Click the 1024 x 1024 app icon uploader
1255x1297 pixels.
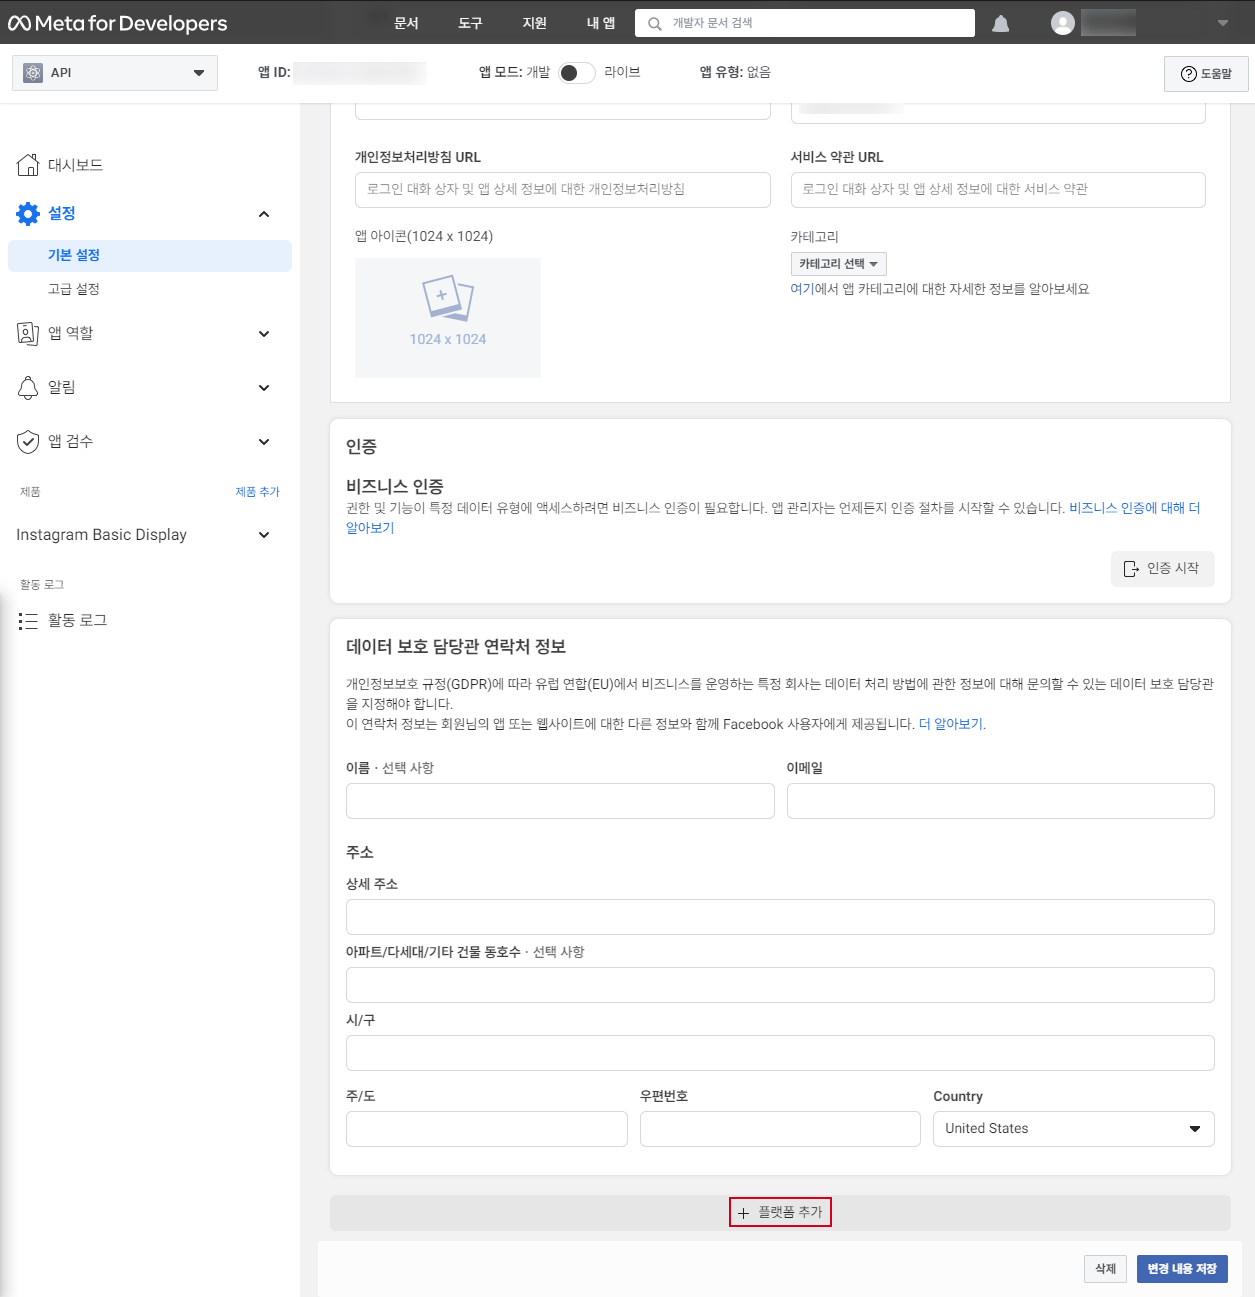point(448,318)
